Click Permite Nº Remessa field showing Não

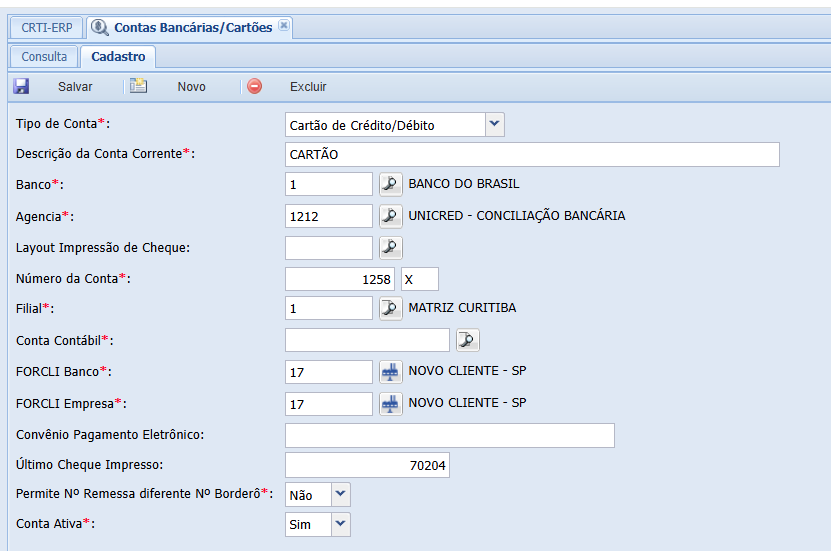308,494
